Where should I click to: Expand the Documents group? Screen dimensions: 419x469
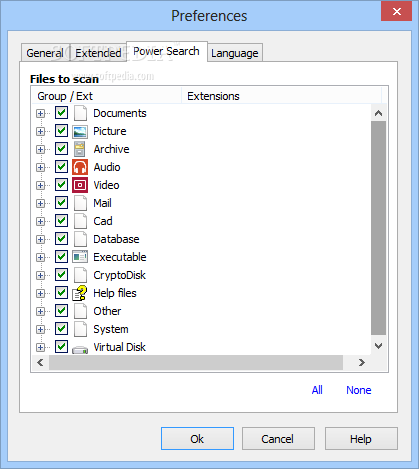click(40, 114)
